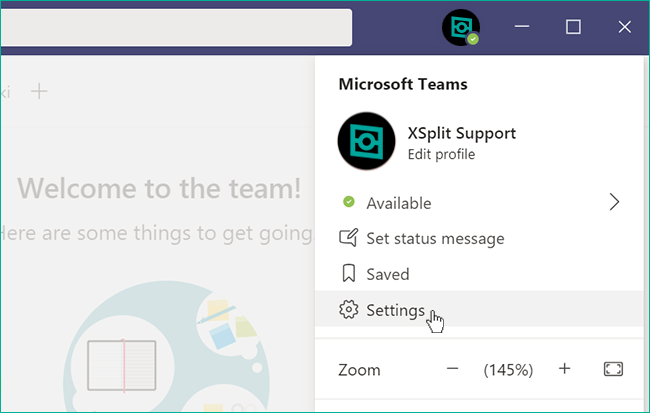Viewport: 650px width, 413px height.
Task: Click the large XSplit profile picture
Action: tap(366, 141)
